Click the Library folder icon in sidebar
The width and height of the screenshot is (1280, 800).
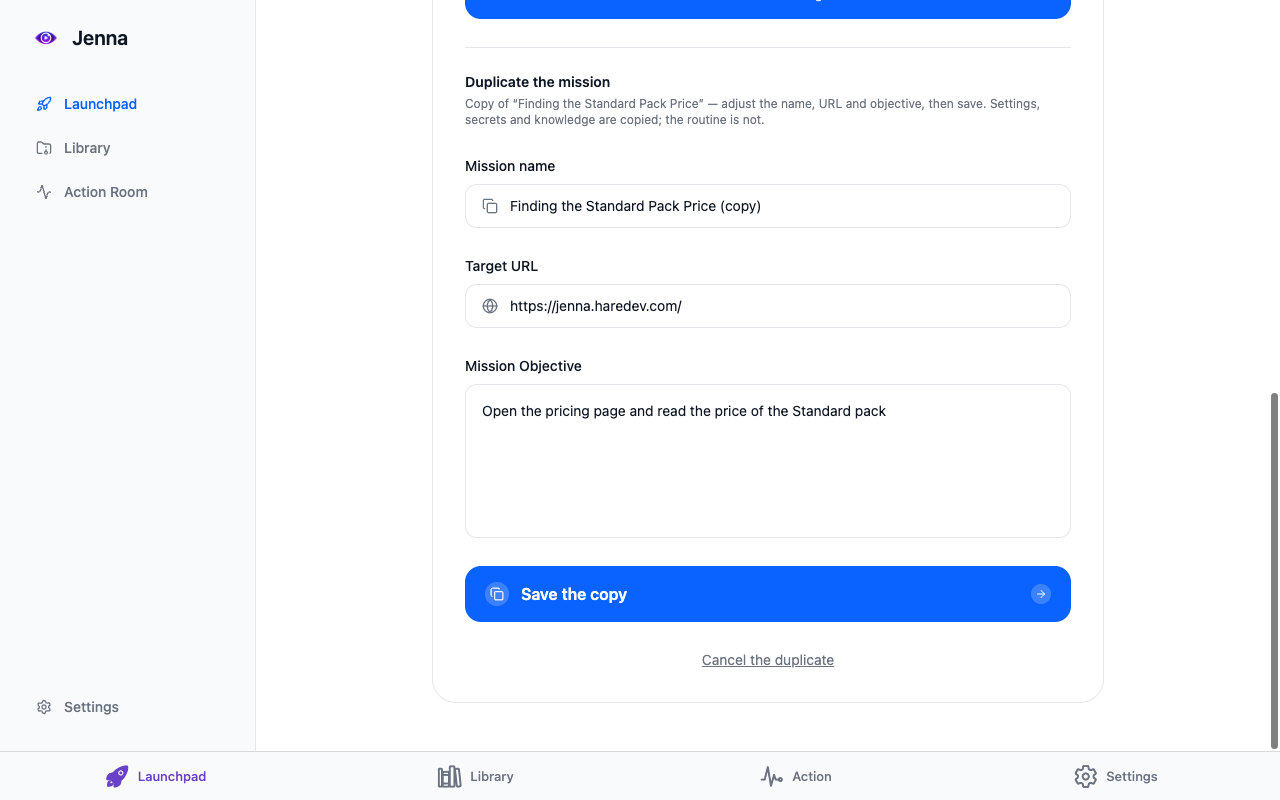[44, 148]
